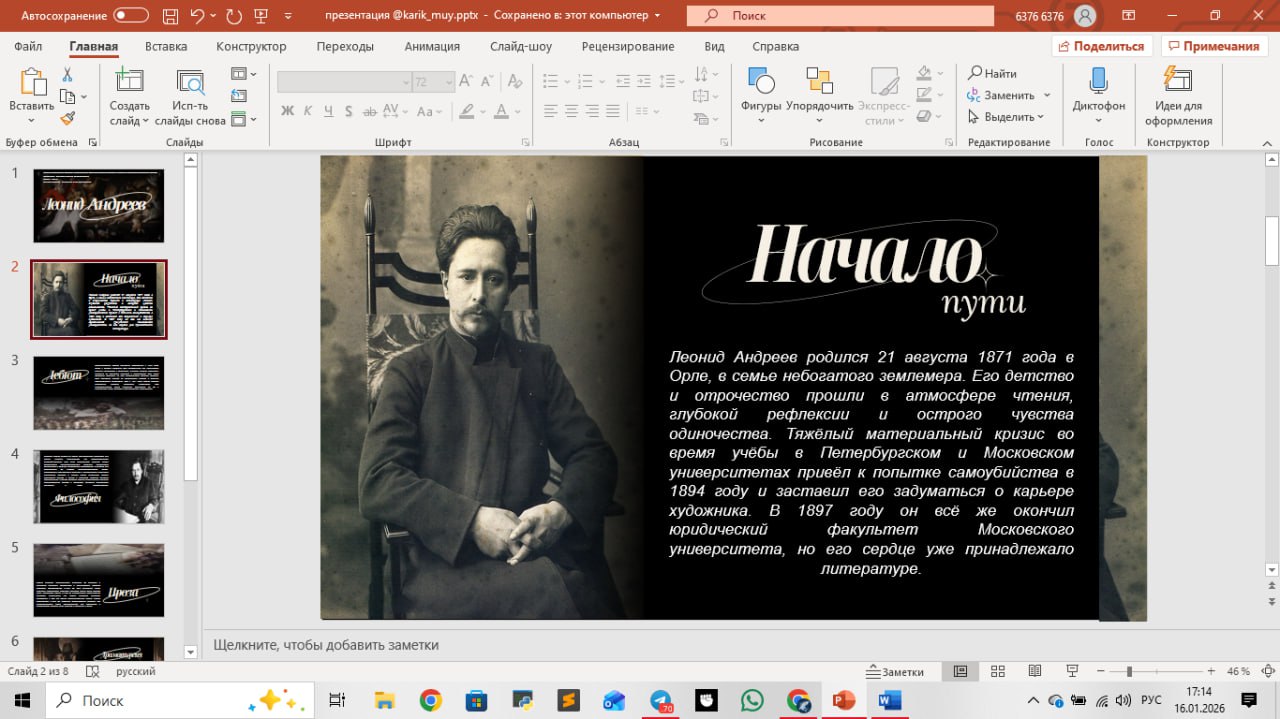Click the Cut scissors icon
The width and height of the screenshot is (1280, 719).
[x=67, y=75]
